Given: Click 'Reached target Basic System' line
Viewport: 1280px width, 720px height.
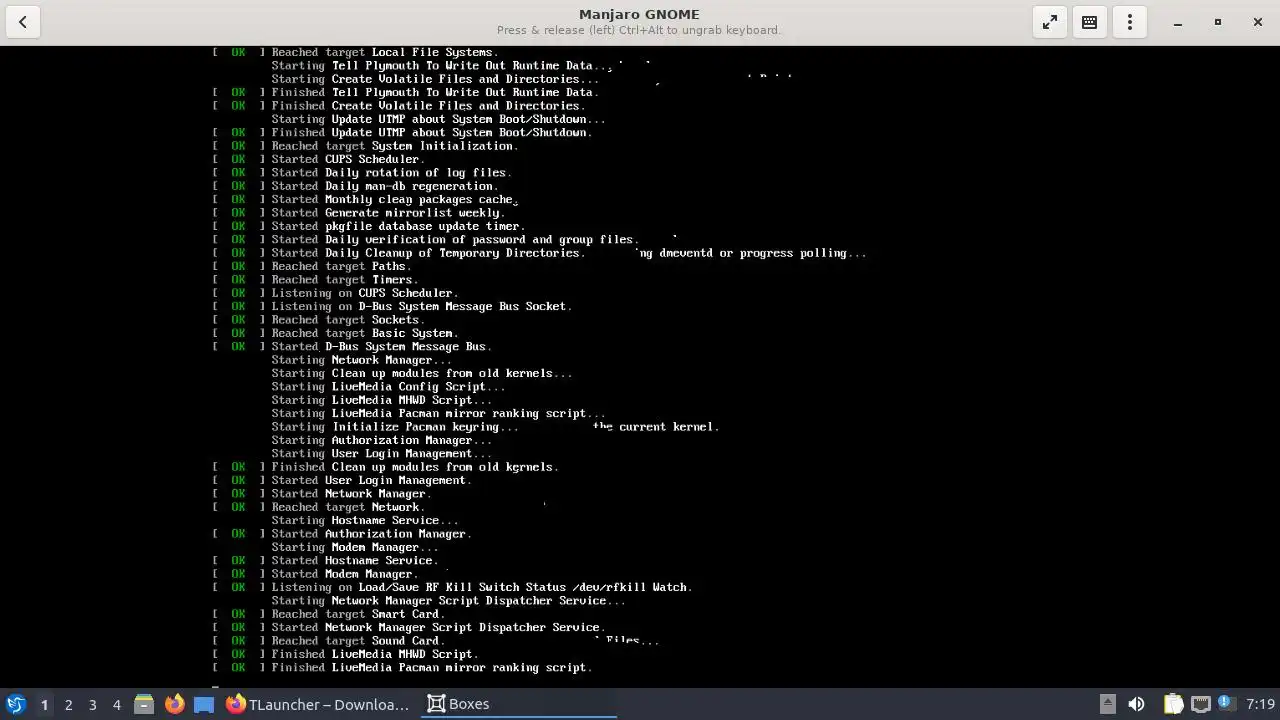Looking at the screenshot, I should pyautogui.click(x=335, y=333).
